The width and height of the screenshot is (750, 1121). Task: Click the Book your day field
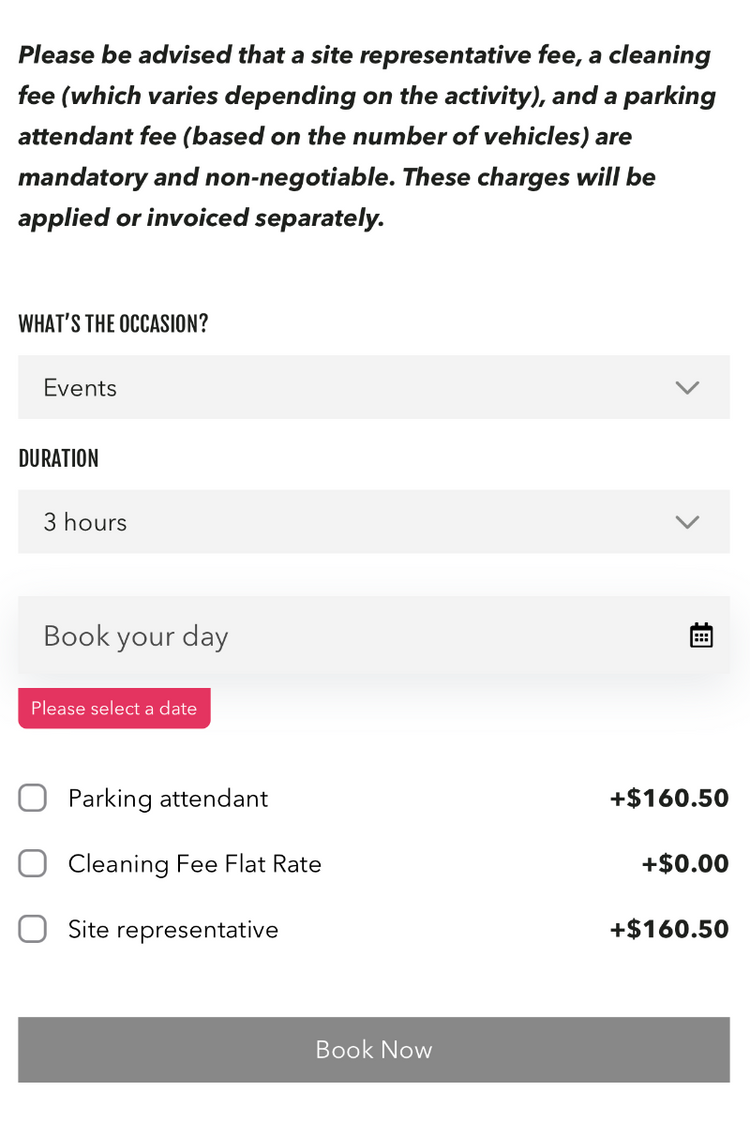340,636
